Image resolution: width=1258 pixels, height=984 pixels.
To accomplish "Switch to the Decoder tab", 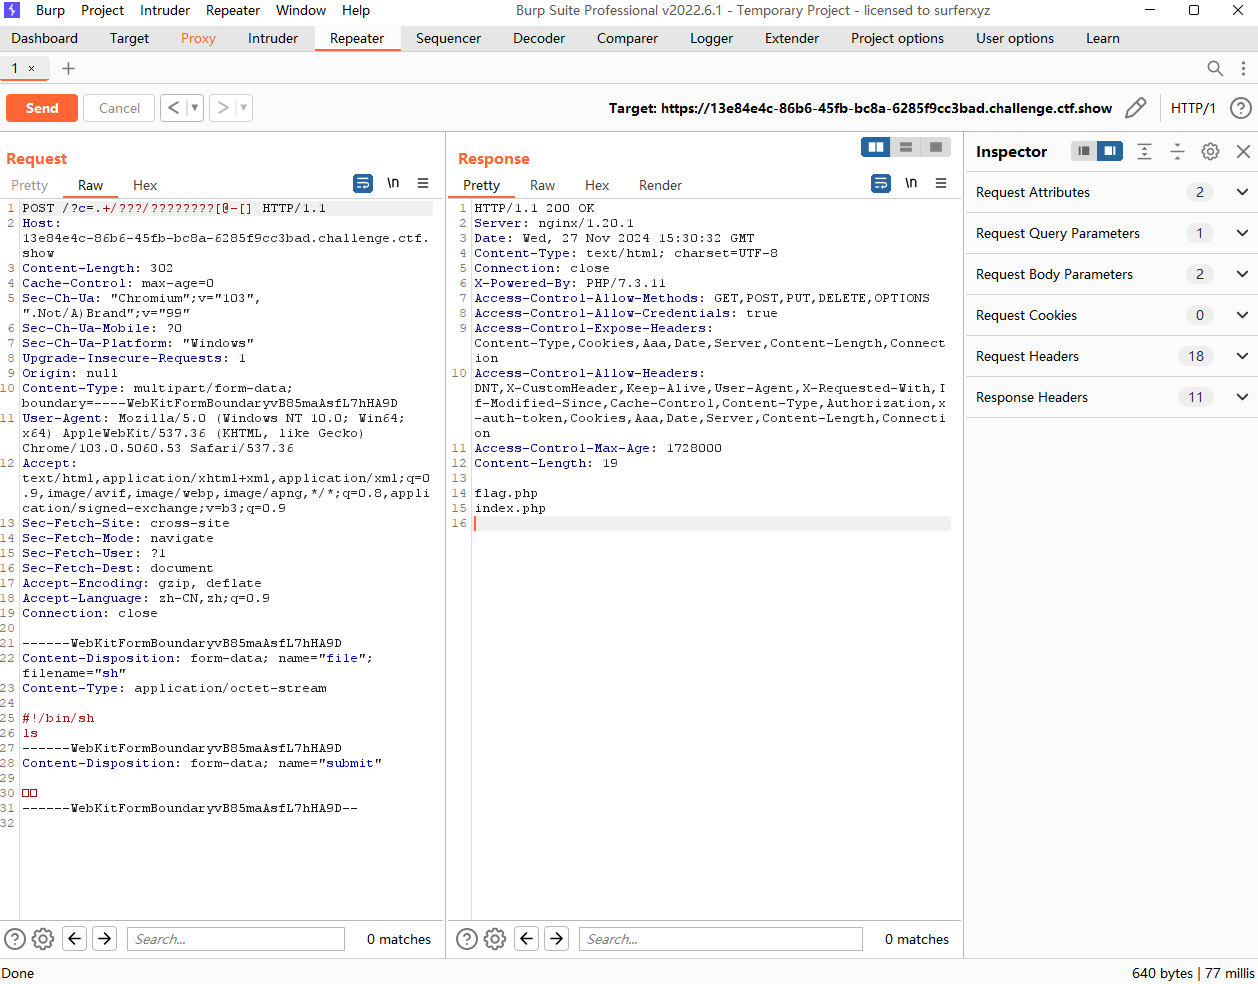I will click(x=539, y=38).
